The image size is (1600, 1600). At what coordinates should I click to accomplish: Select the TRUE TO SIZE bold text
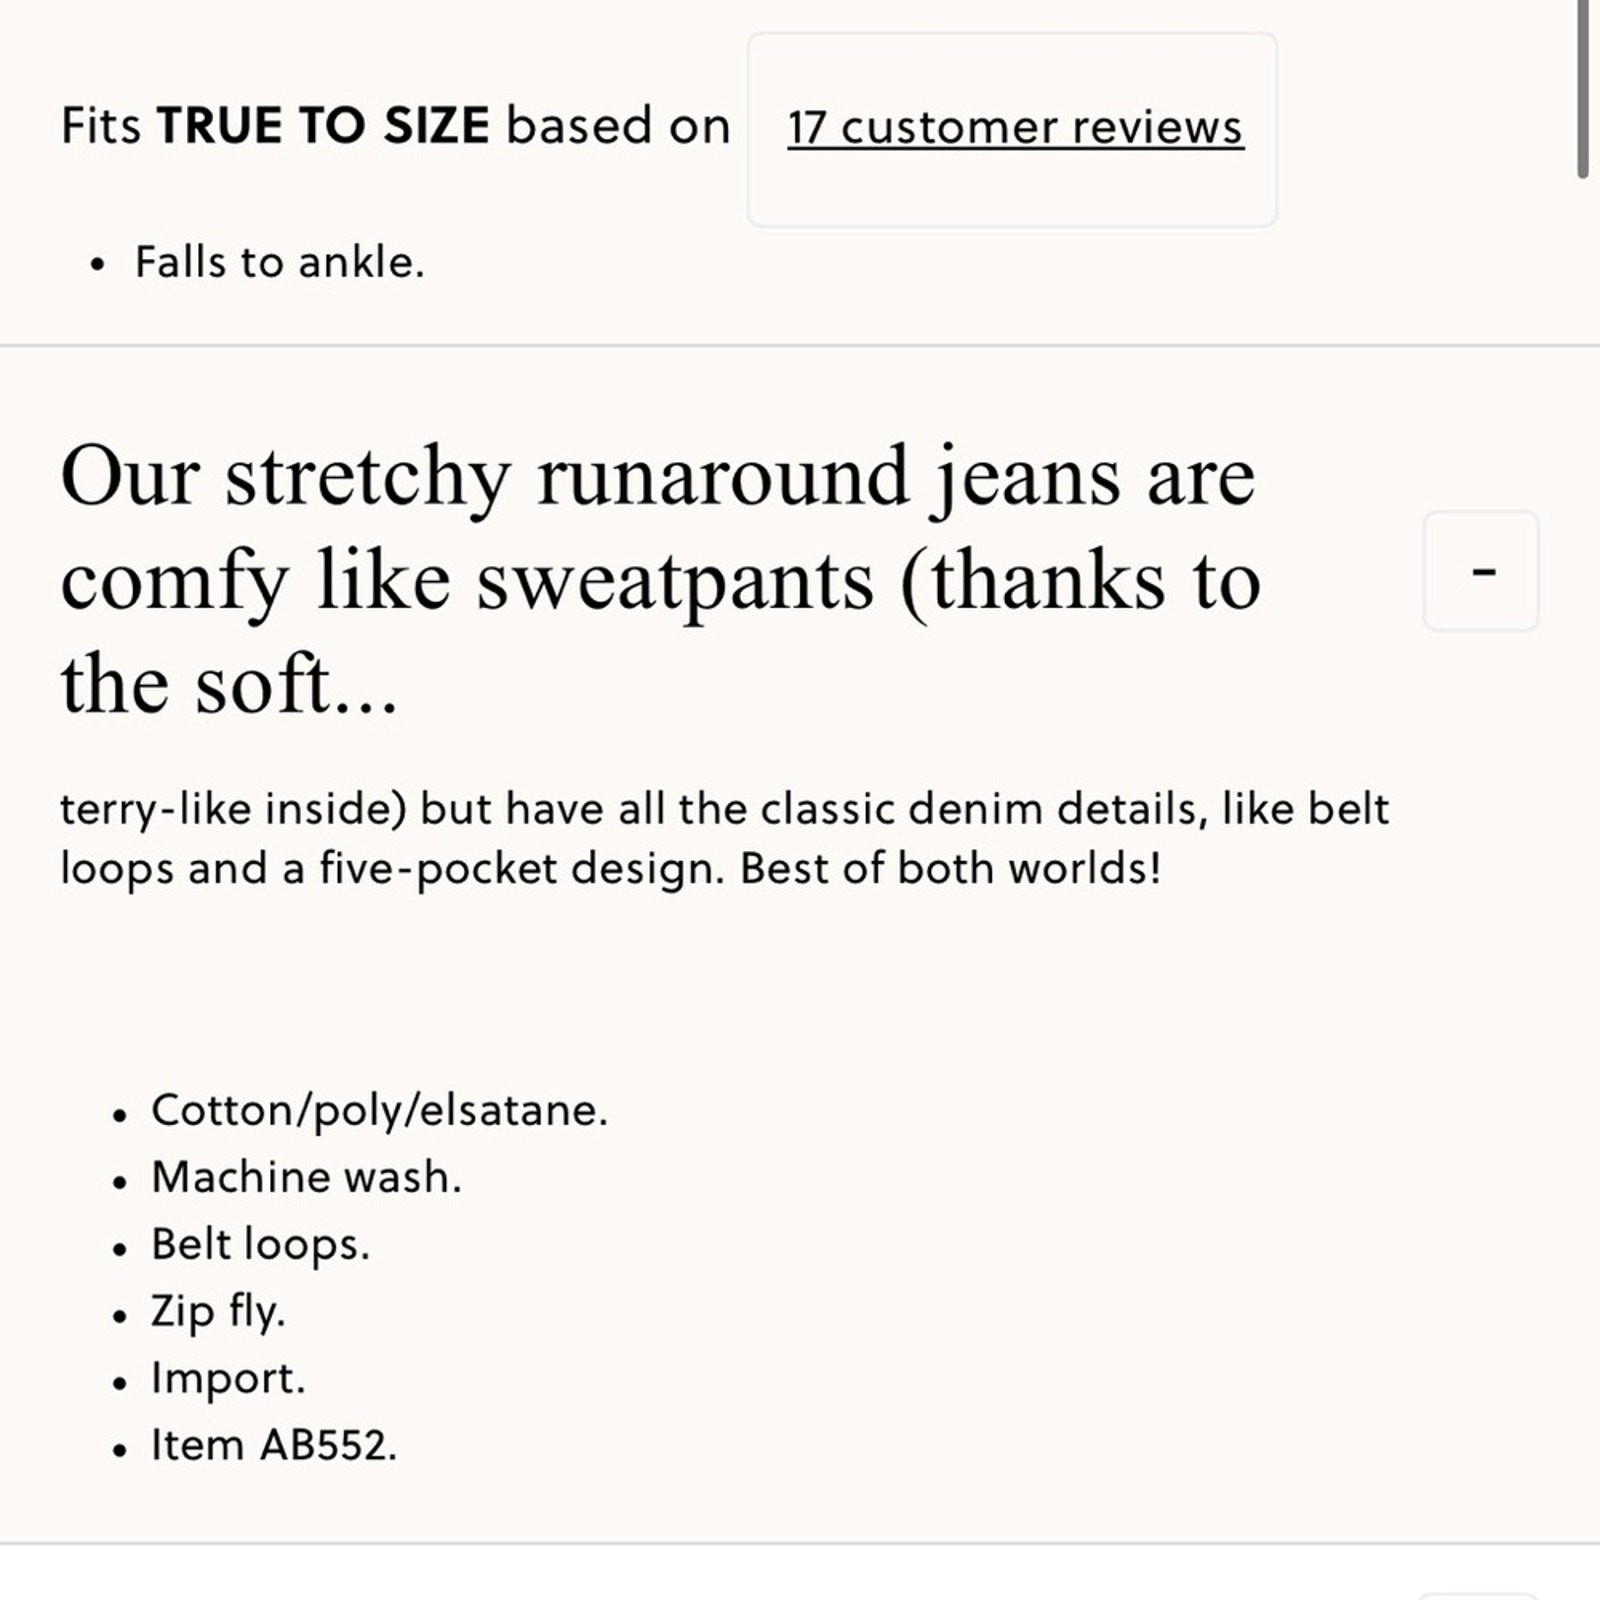[x=323, y=127]
